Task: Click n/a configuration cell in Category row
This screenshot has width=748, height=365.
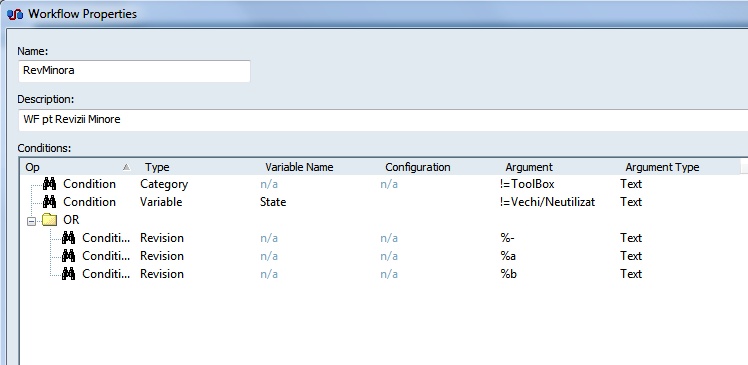Action: (389, 184)
